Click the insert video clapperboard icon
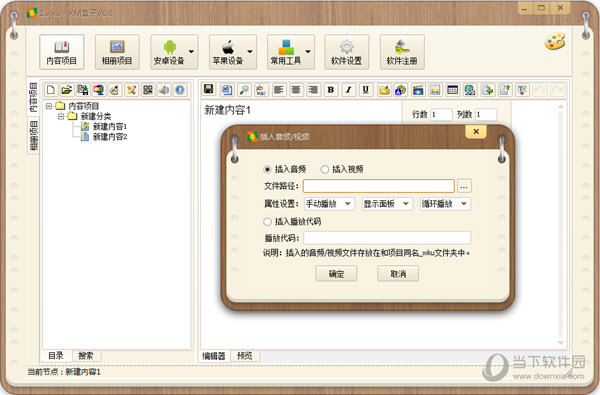 [x=418, y=90]
